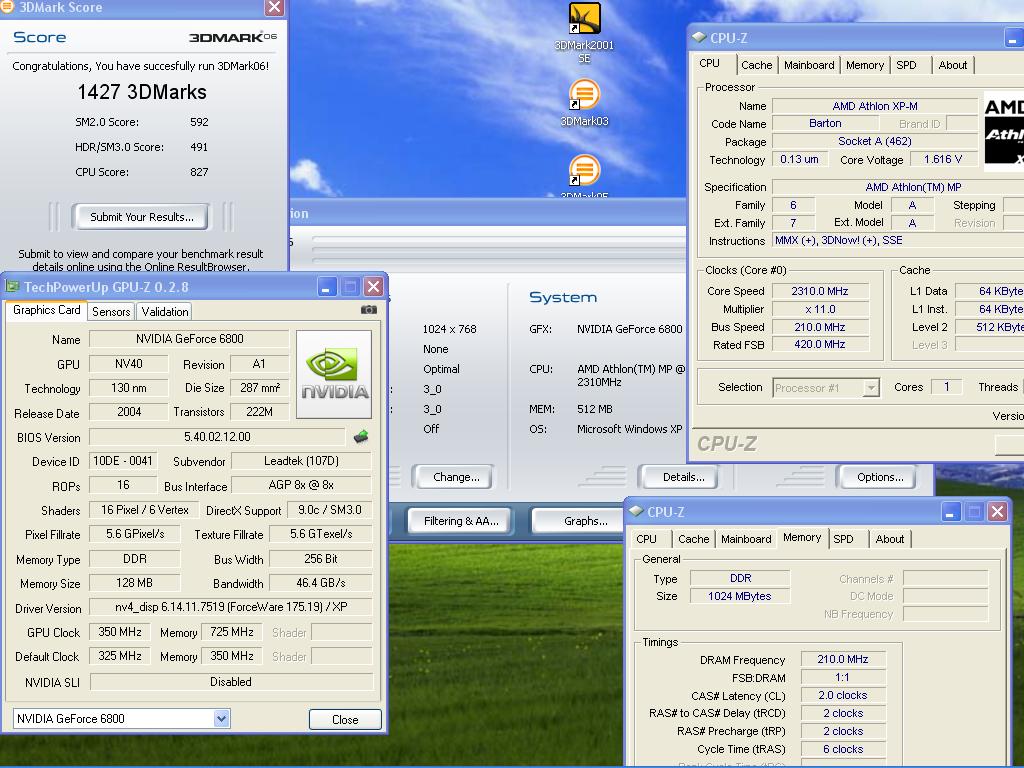Click the memory Size 1024 MBytes value

click(740, 596)
